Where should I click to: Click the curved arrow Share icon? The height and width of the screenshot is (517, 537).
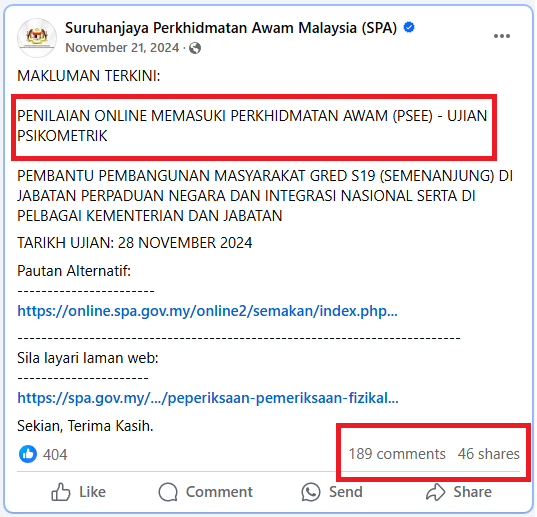coord(436,492)
